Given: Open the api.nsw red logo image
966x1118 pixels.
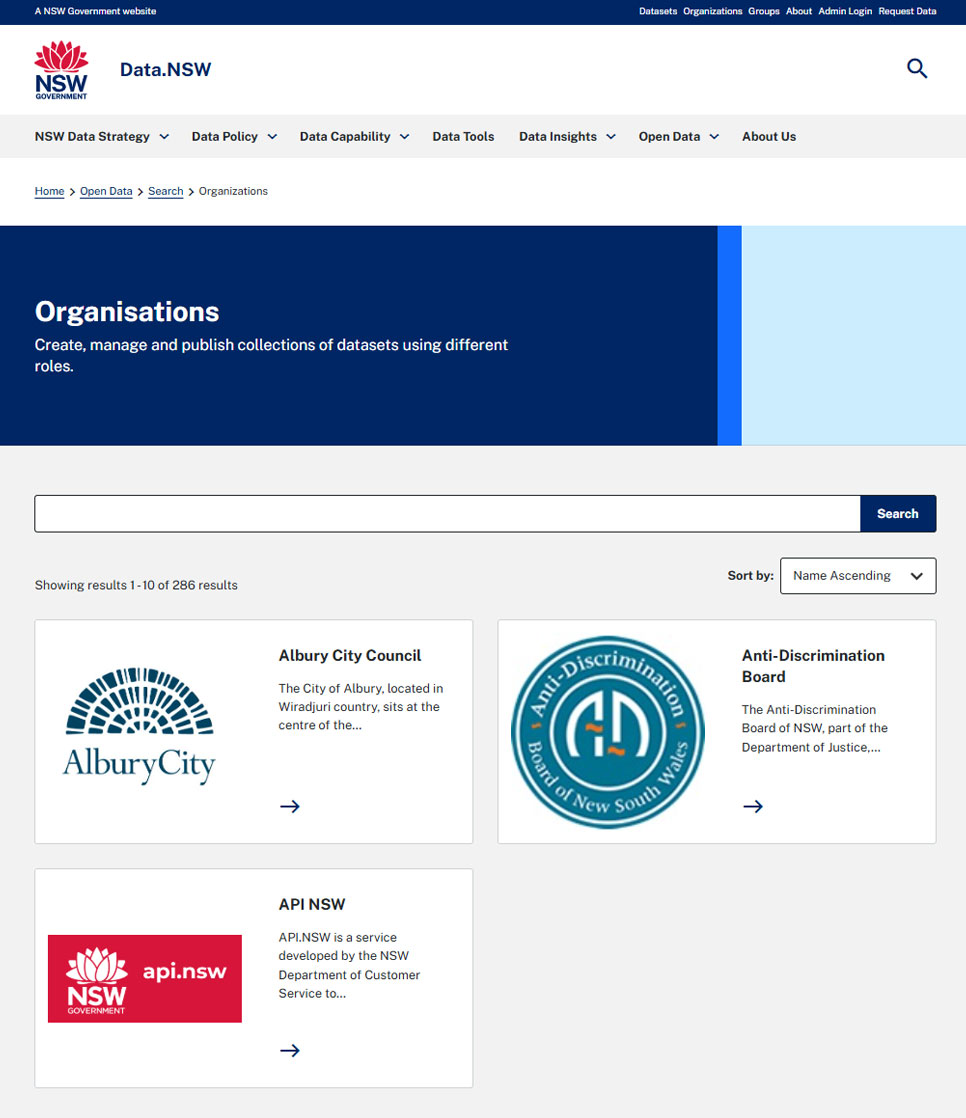Looking at the screenshot, I should click(x=145, y=978).
